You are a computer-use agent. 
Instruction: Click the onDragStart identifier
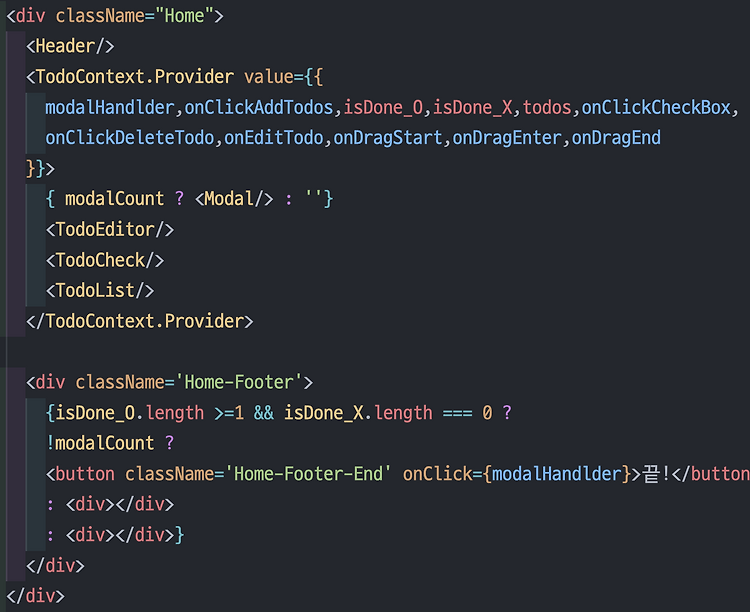388,138
